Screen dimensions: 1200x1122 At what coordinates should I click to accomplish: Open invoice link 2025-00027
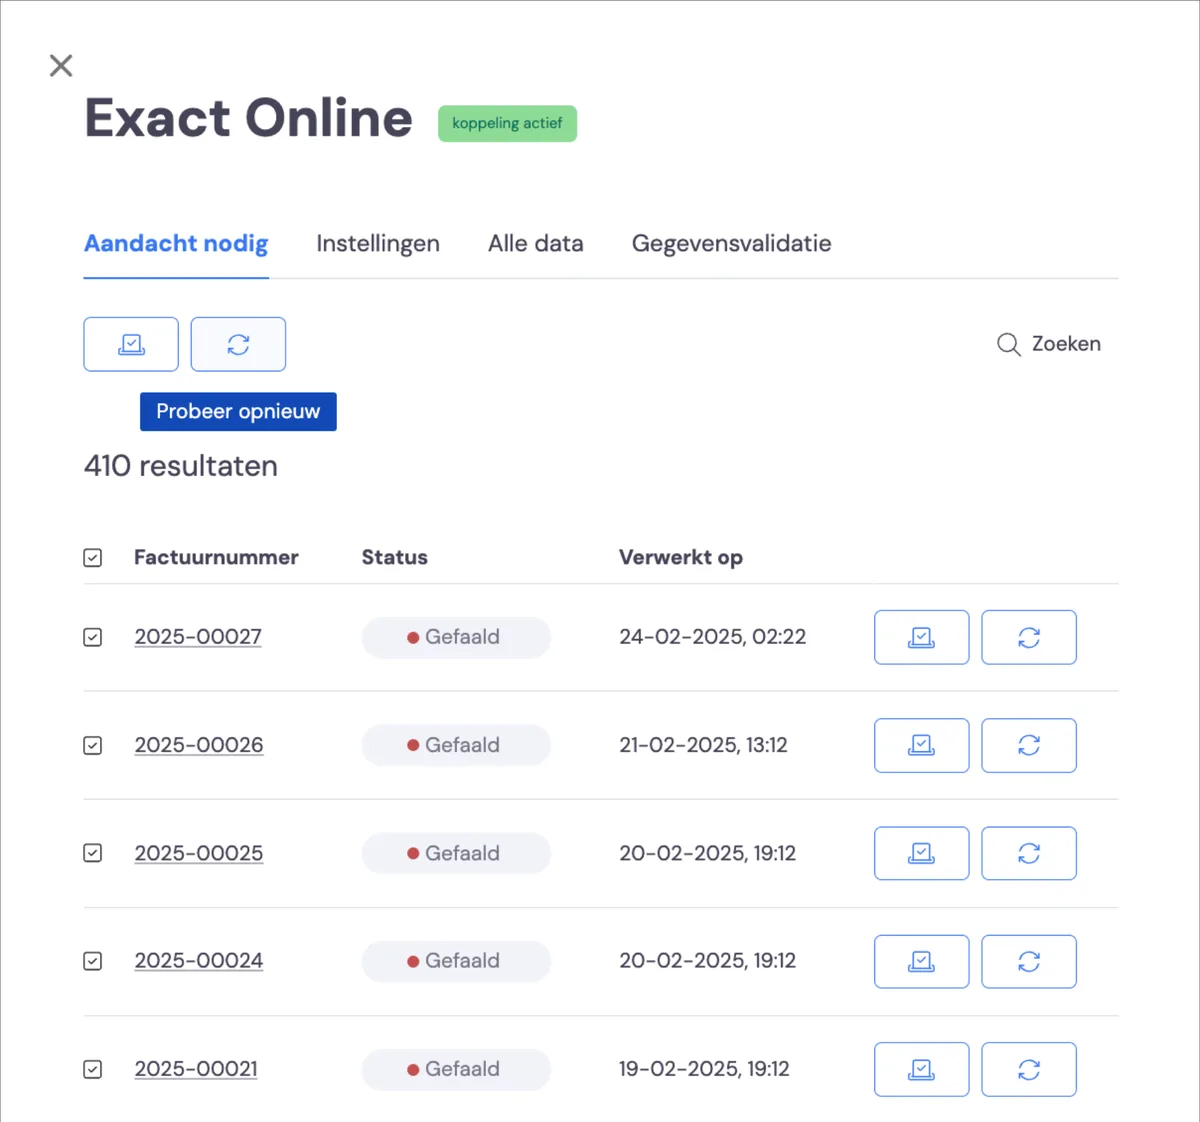(198, 637)
